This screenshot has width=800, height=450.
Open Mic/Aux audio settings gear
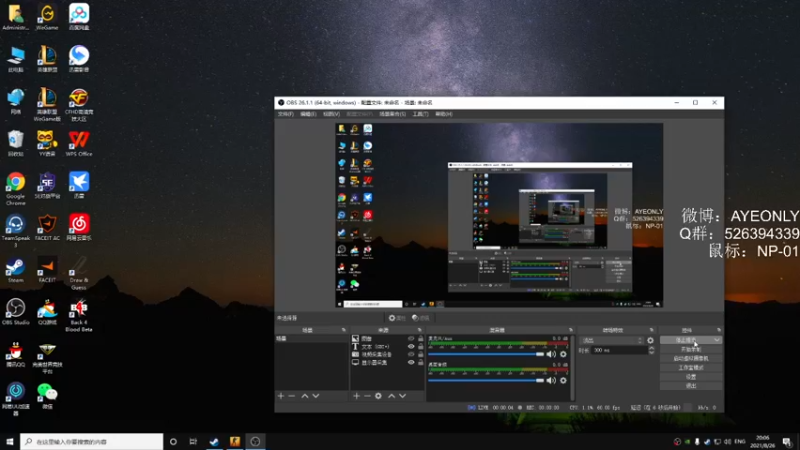click(x=563, y=354)
